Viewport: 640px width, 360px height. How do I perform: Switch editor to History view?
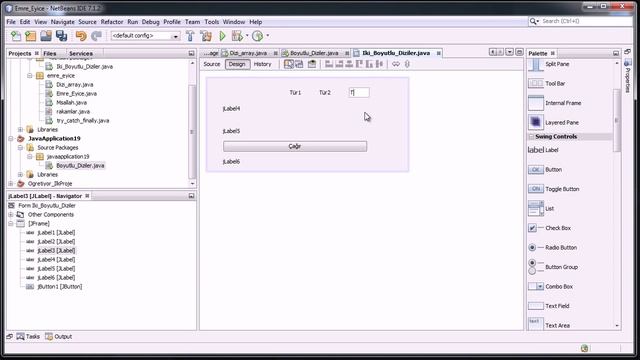click(262, 64)
